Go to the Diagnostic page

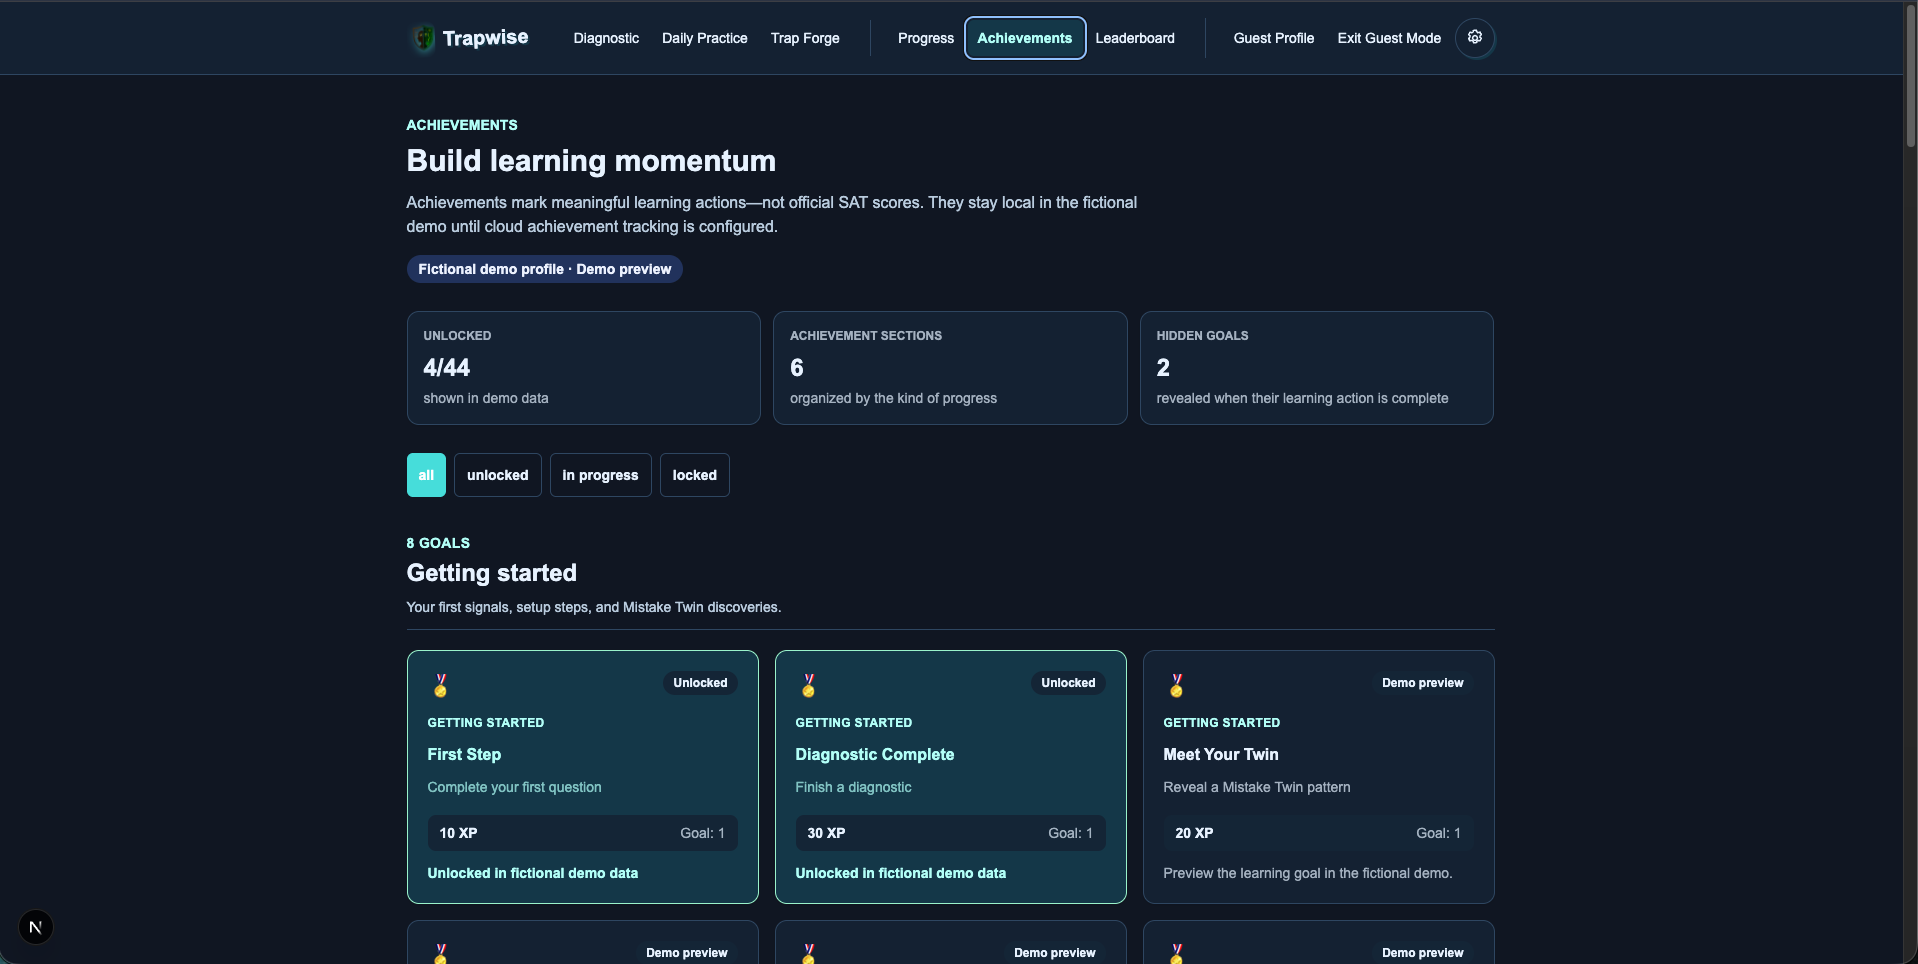[606, 38]
